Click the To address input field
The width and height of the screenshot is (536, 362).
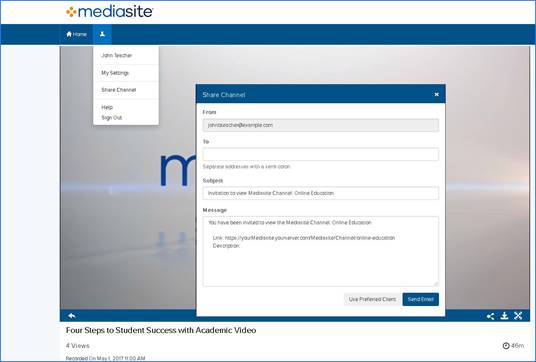coord(321,154)
